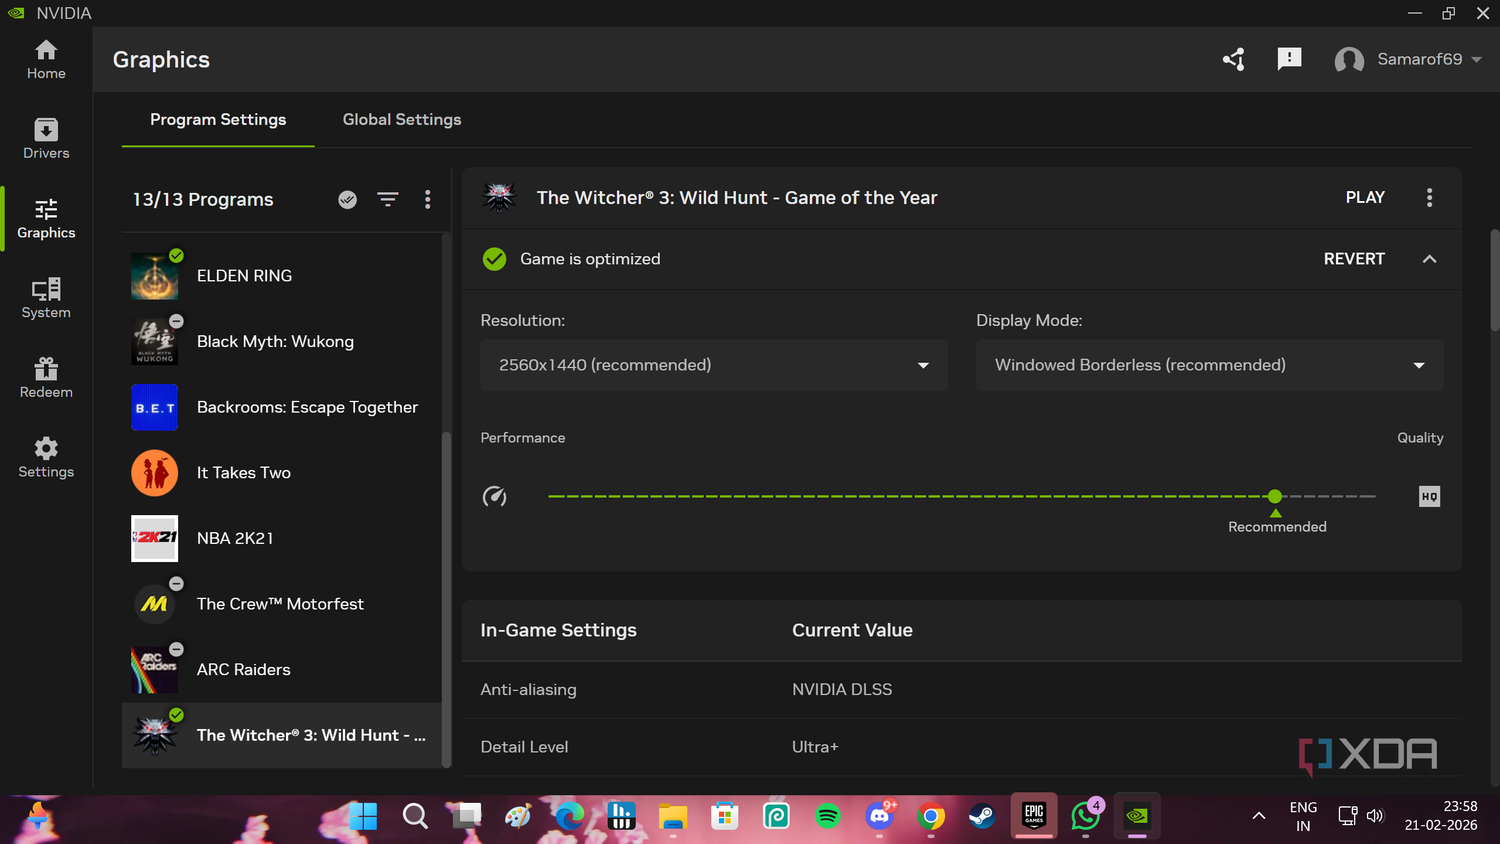Open The Witcher 3 more-options menu

[x=1430, y=198]
